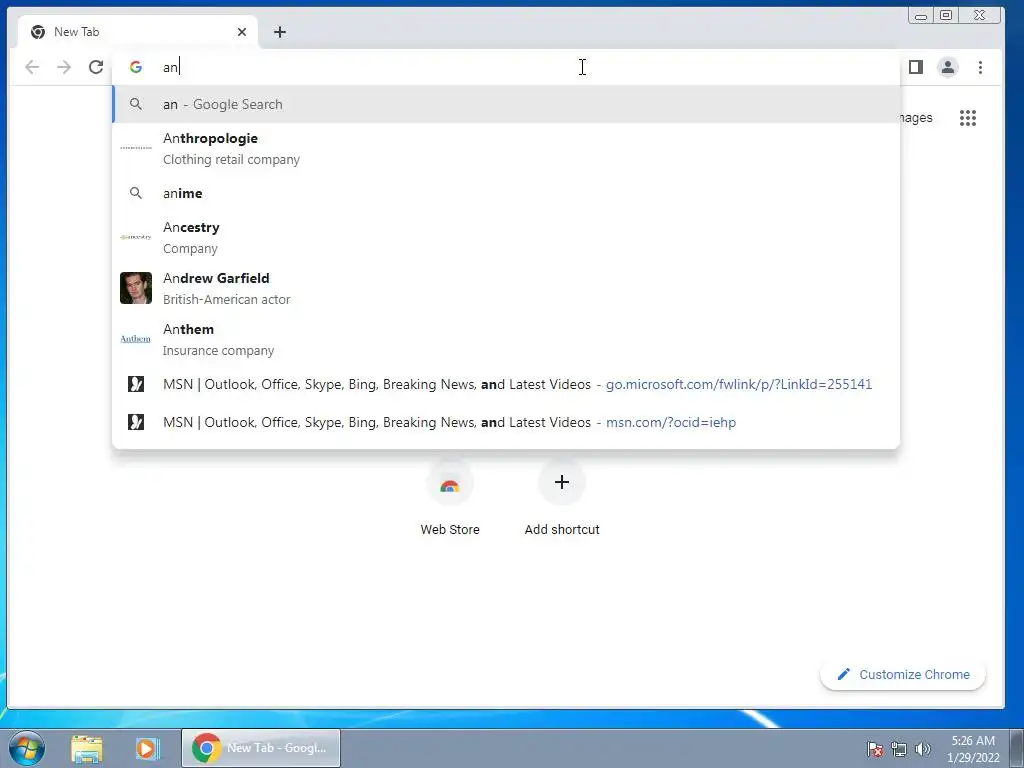Open Chrome's three-dot menu
Image resolution: width=1024 pixels, height=768 pixels.
click(x=980, y=67)
